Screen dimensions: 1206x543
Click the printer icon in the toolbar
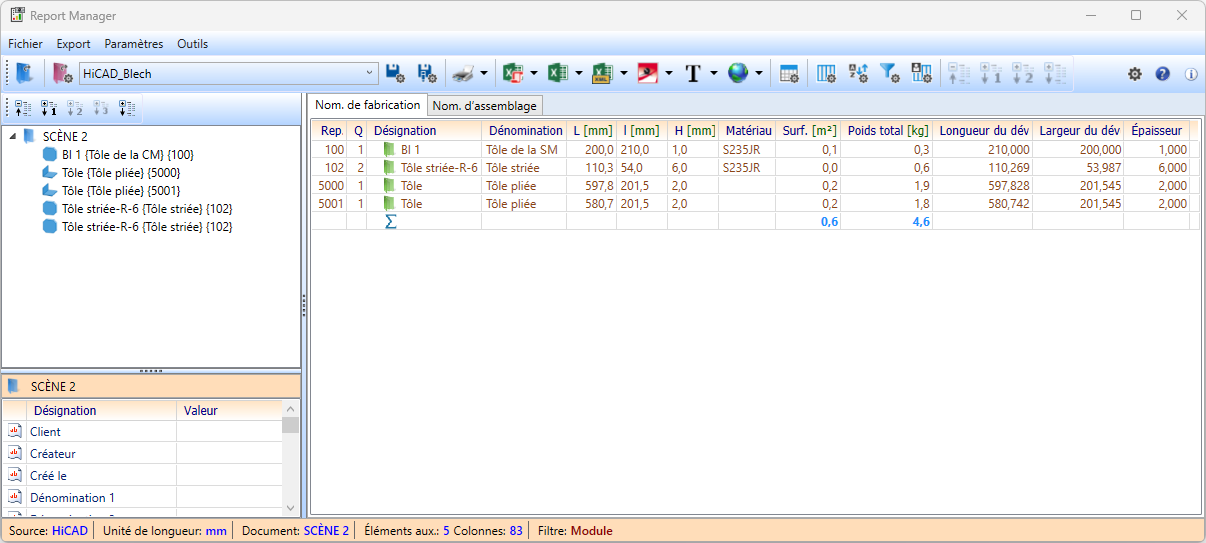point(461,73)
